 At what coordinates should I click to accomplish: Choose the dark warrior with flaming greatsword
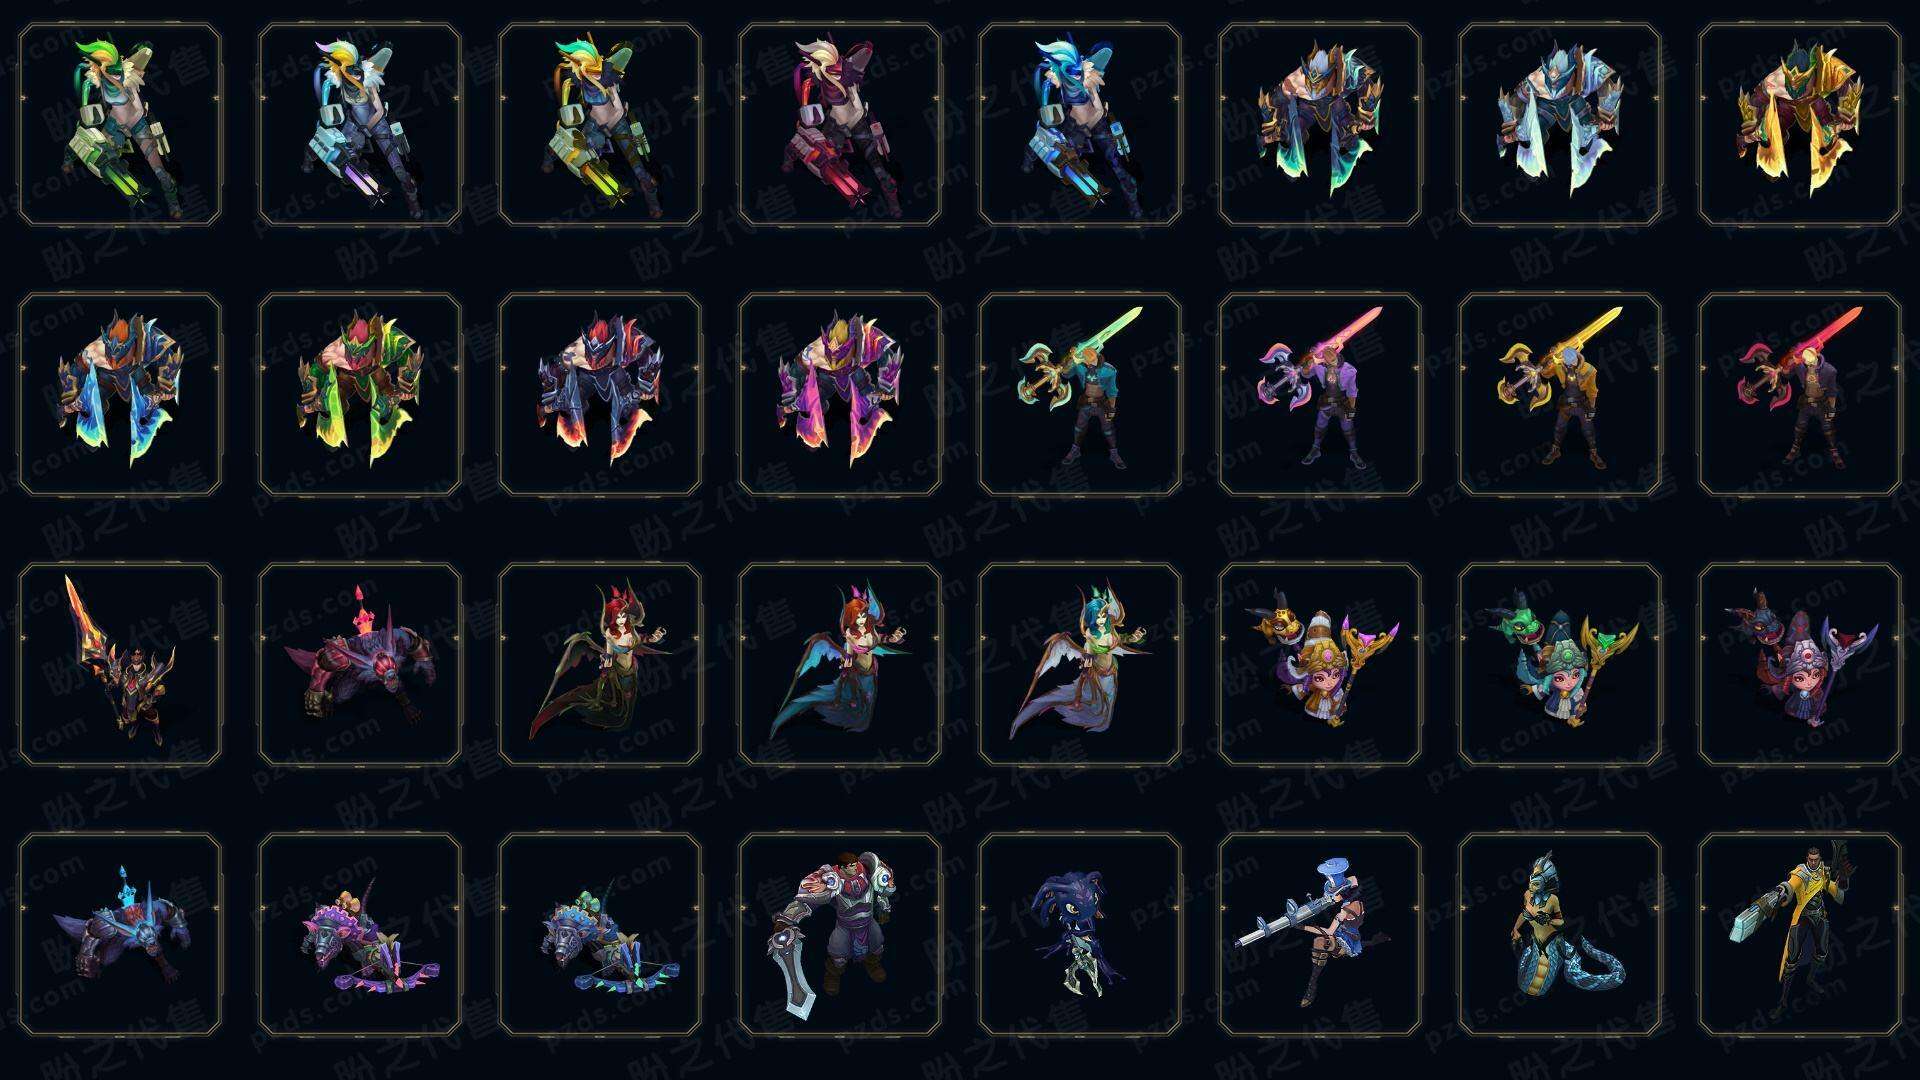[x=120, y=664]
